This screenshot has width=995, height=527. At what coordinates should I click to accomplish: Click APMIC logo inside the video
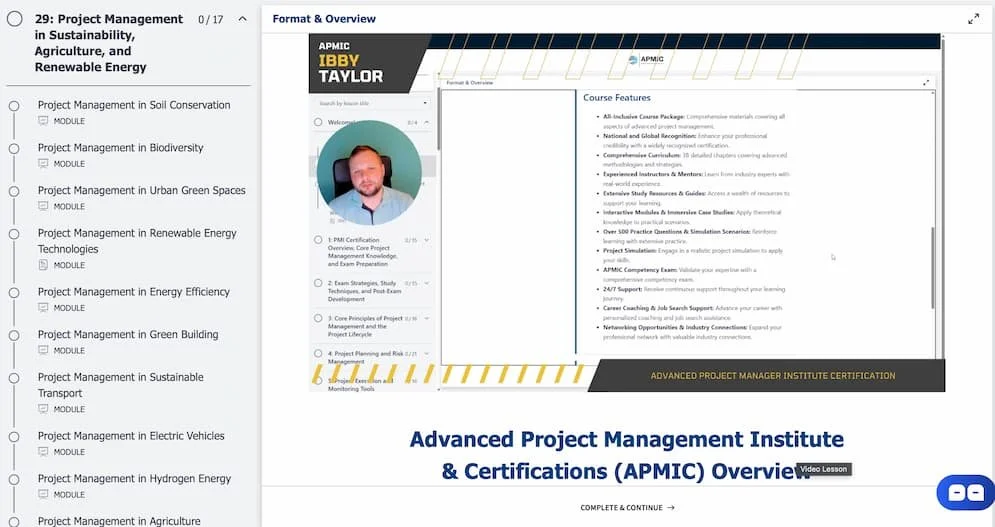646,59
